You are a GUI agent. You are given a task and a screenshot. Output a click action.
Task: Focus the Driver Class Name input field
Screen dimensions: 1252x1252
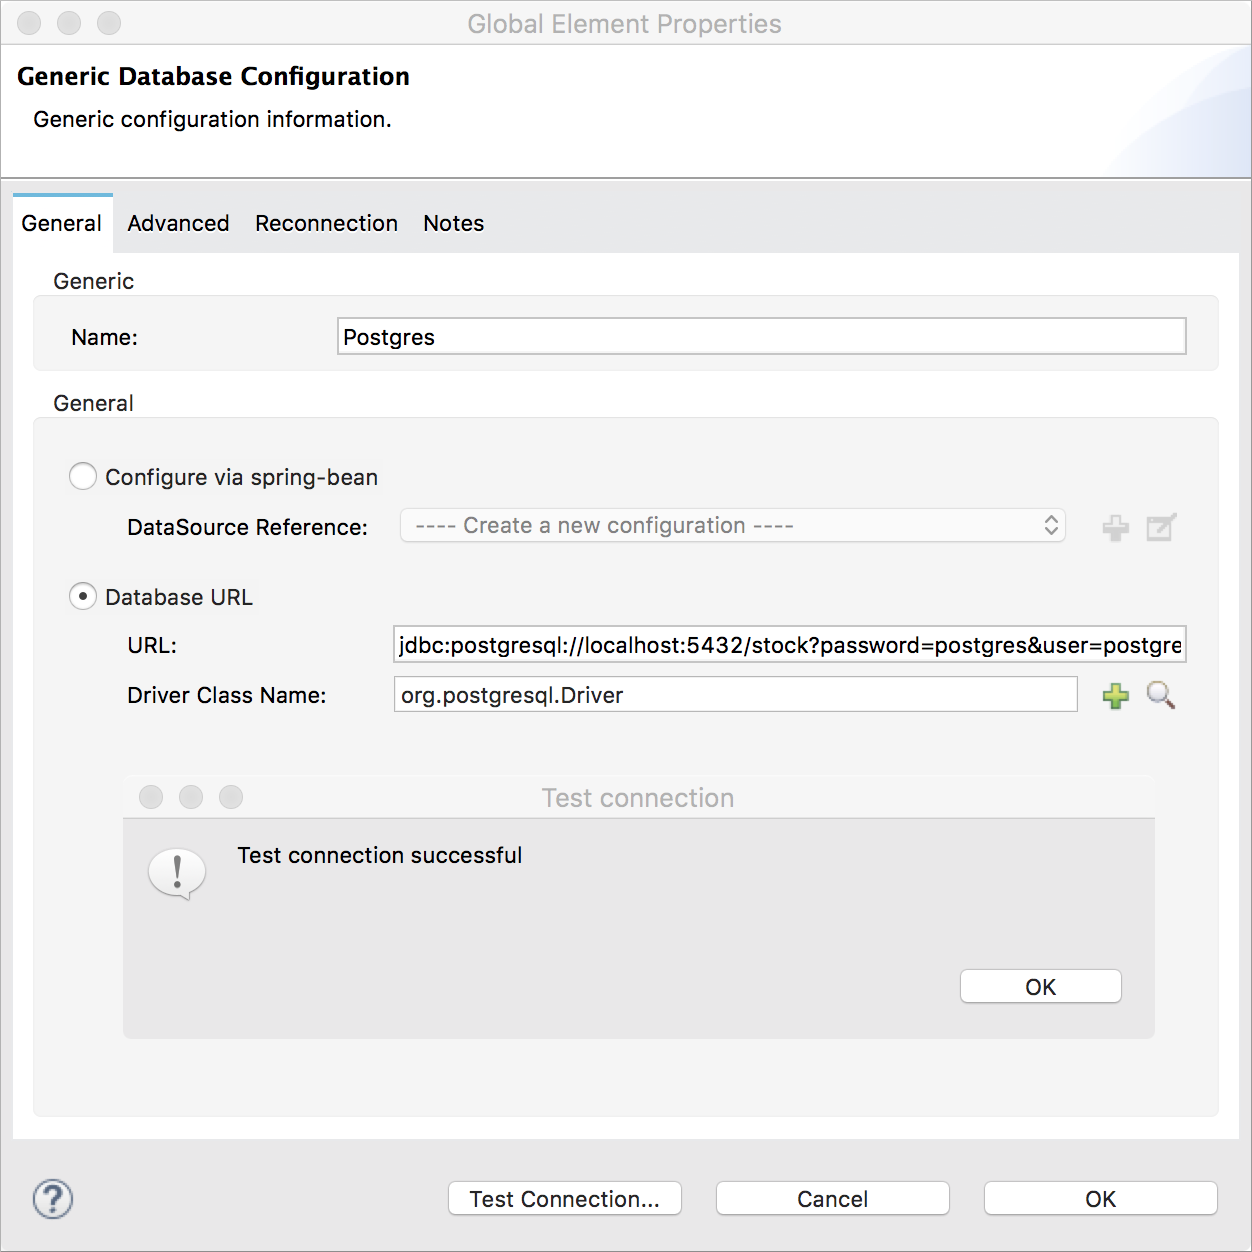point(735,695)
